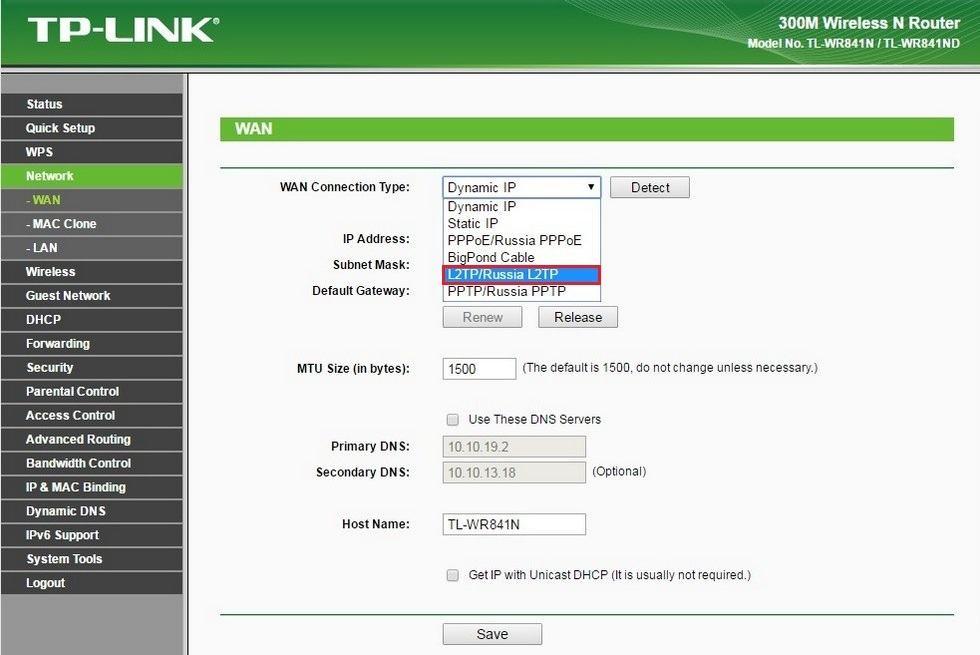Open Guest Network settings

[x=91, y=296]
